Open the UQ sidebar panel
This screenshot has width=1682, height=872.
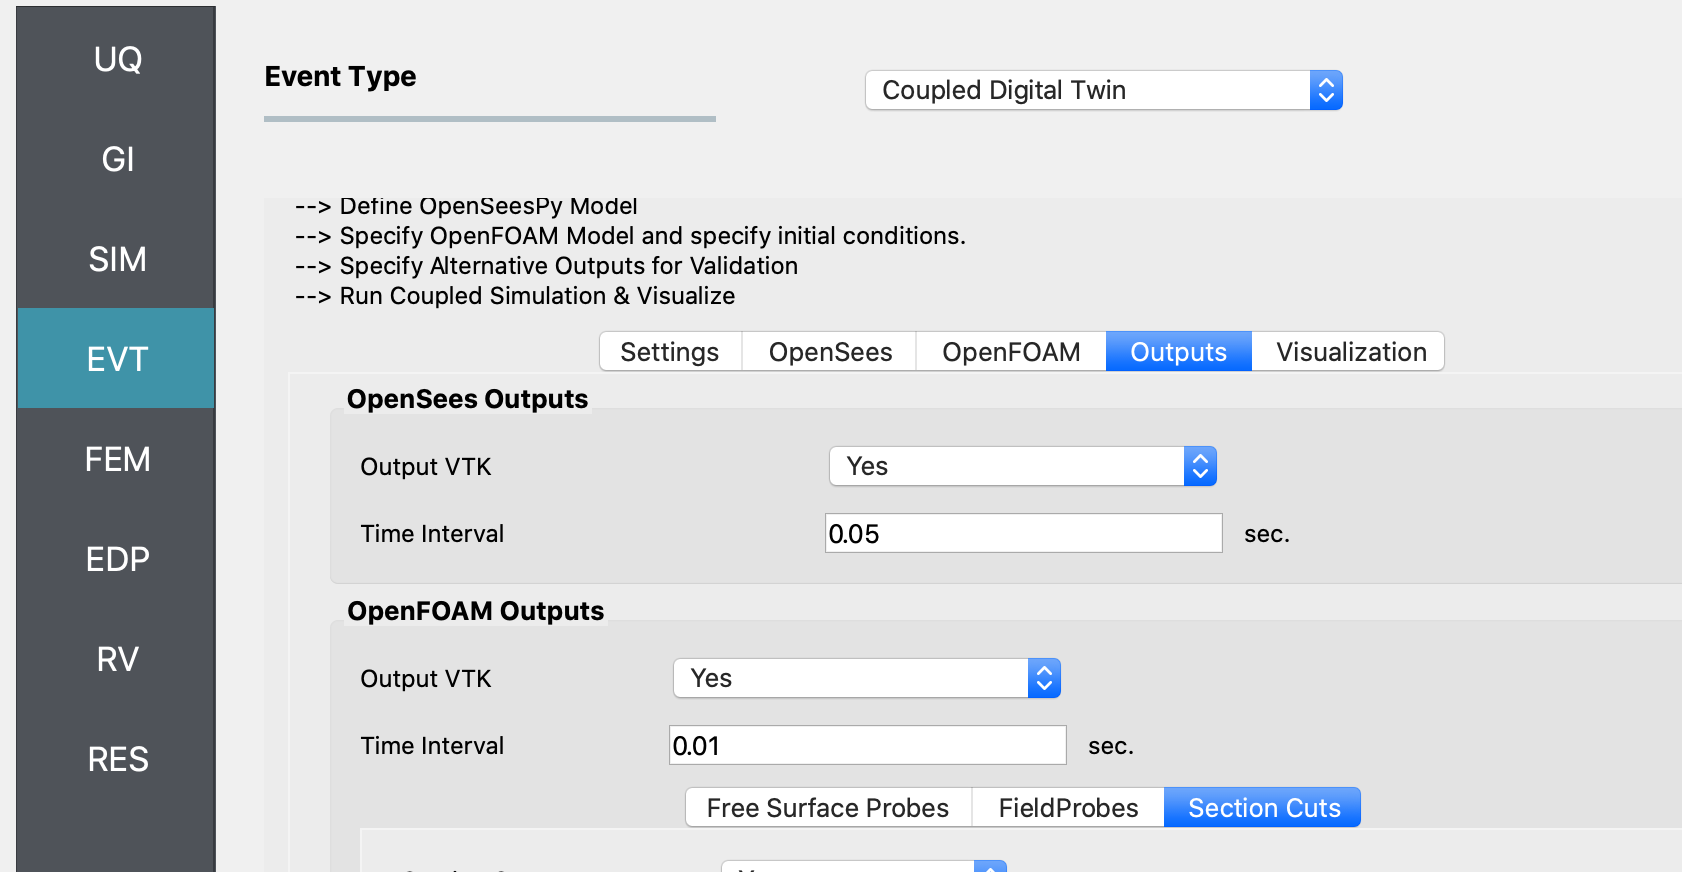(x=117, y=59)
